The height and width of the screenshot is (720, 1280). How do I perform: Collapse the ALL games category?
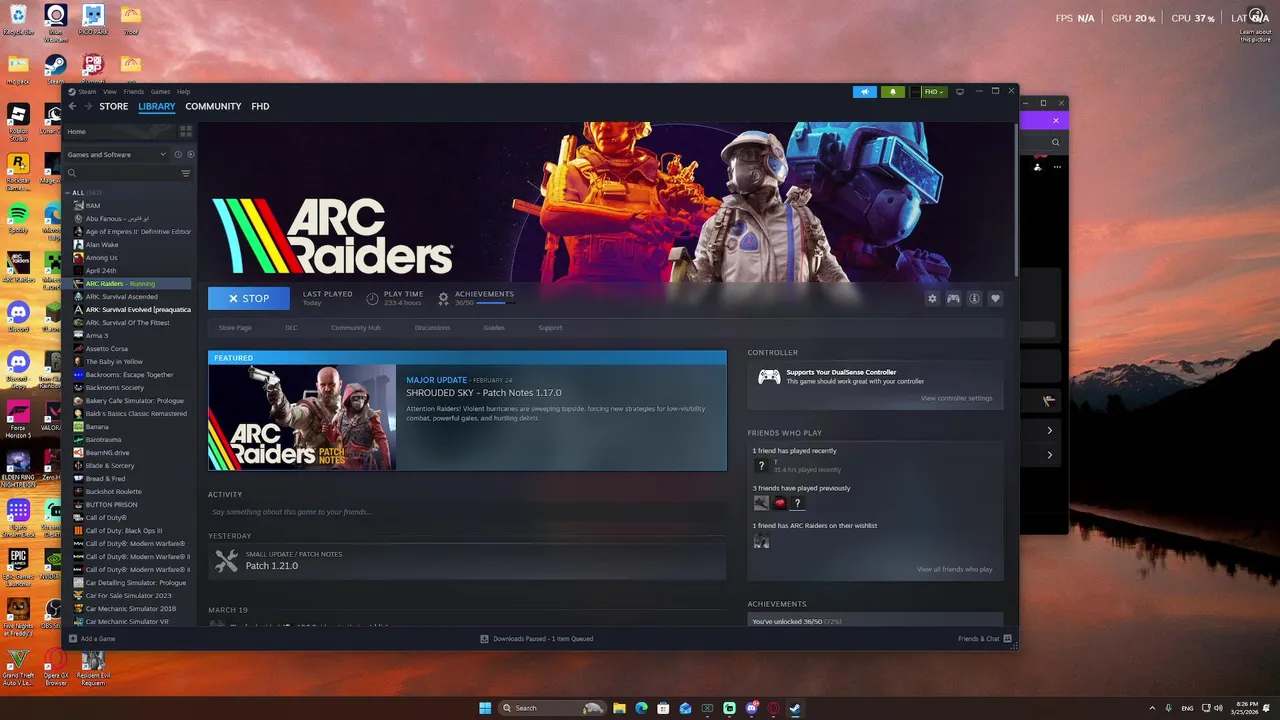[69, 192]
